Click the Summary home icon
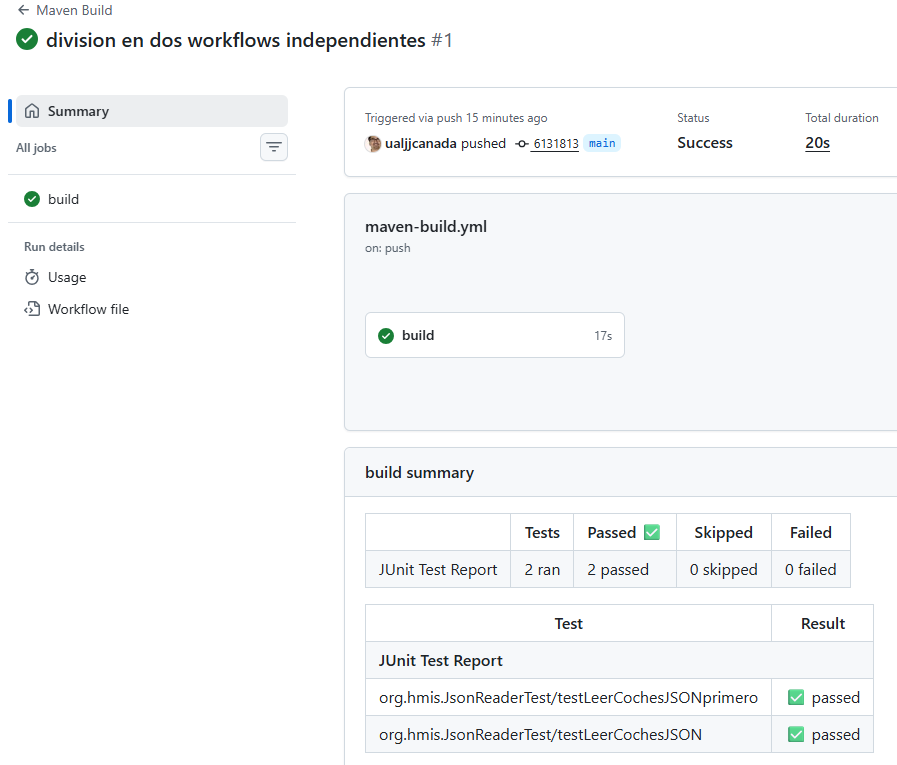Image resolution: width=897 pixels, height=765 pixels. (x=32, y=111)
